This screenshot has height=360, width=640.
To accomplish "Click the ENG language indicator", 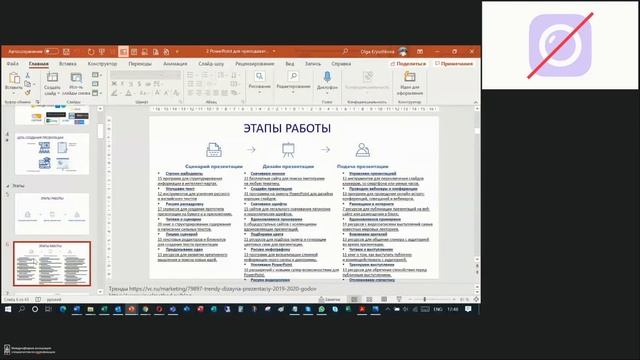I will click(438, 309).
